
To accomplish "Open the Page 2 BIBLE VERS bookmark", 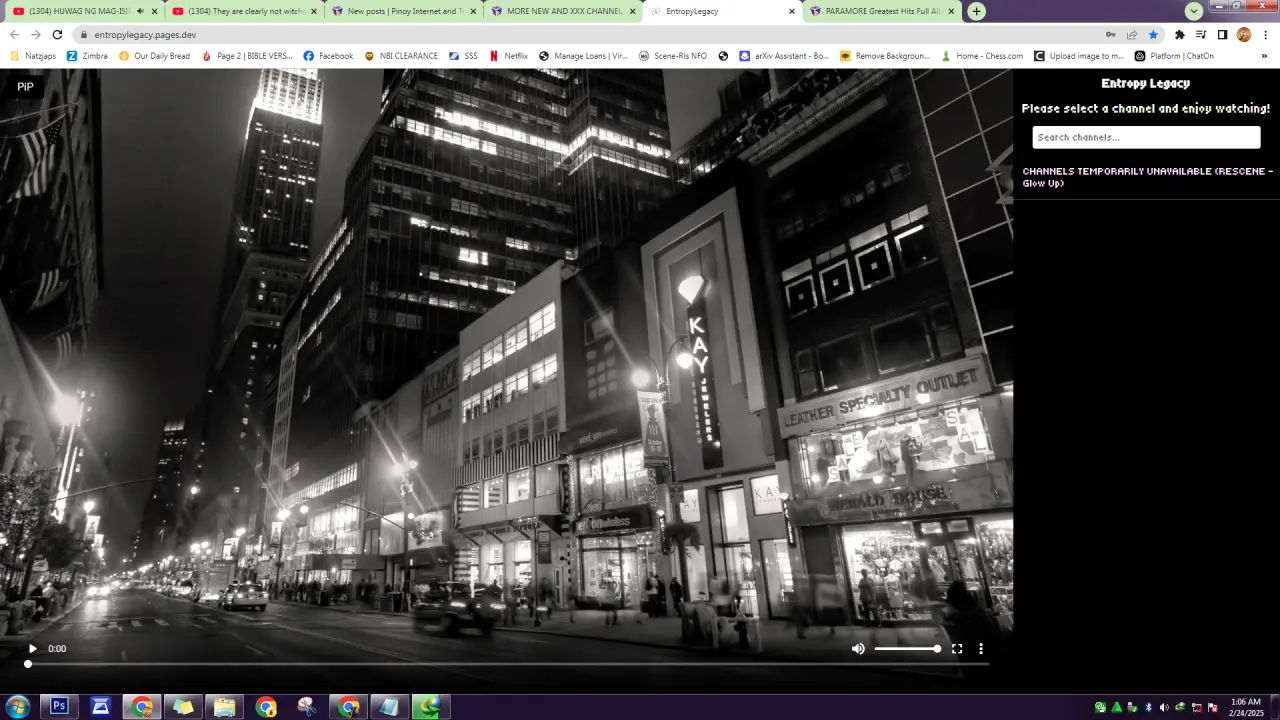I will [247, 56].
